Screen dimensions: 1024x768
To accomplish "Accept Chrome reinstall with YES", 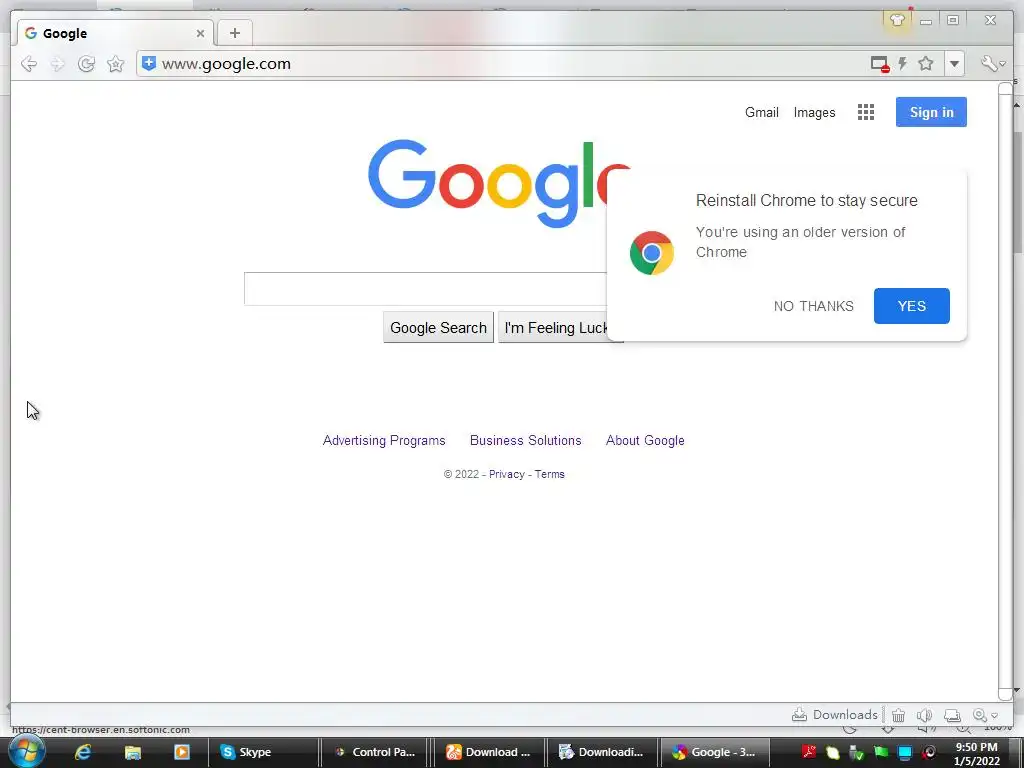I will click(912, 306).
